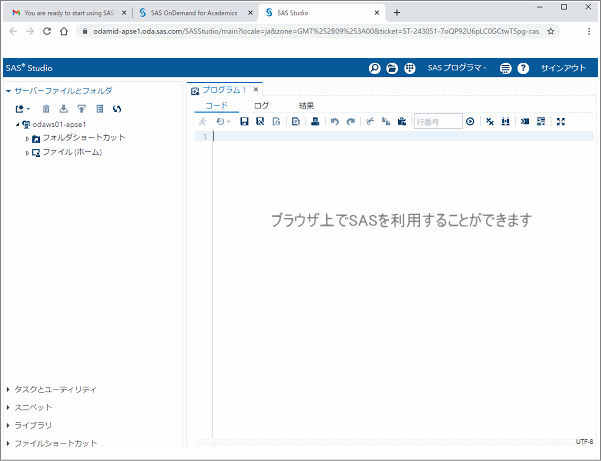Select the odaws01-apse1 tree item
The width and height of the screenshot is (601, 461).
(x=59, y=124)
